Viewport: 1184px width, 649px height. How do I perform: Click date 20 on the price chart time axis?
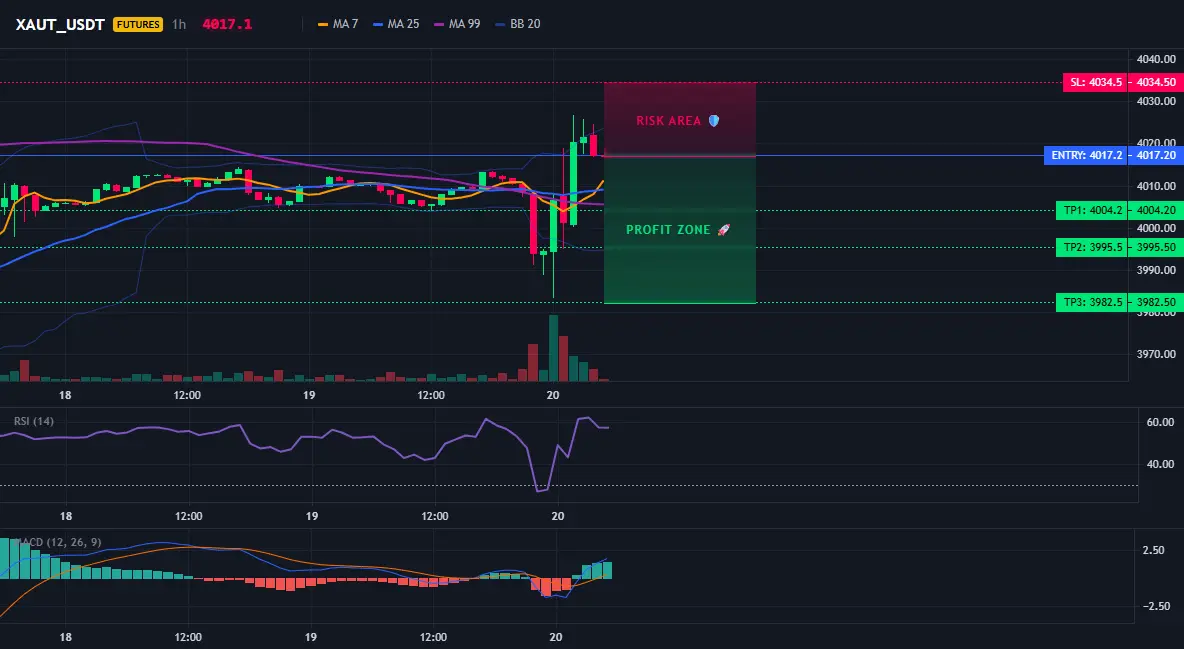click(x=553, y=395)
